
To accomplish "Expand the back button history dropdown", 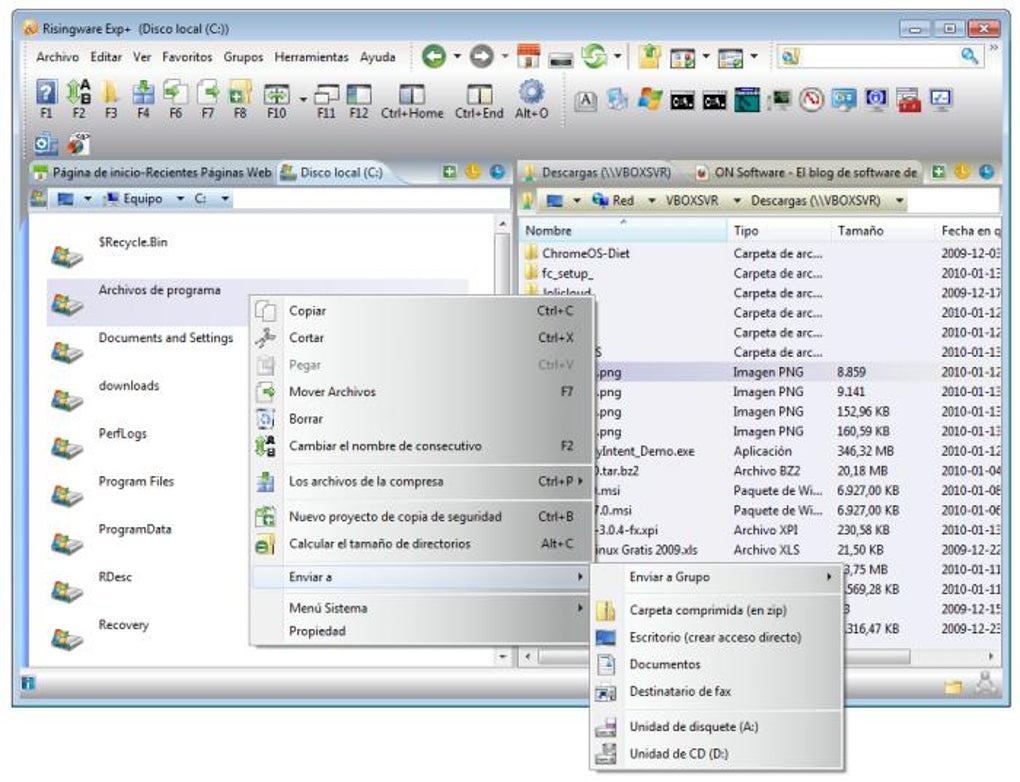I will click(457, 55).
